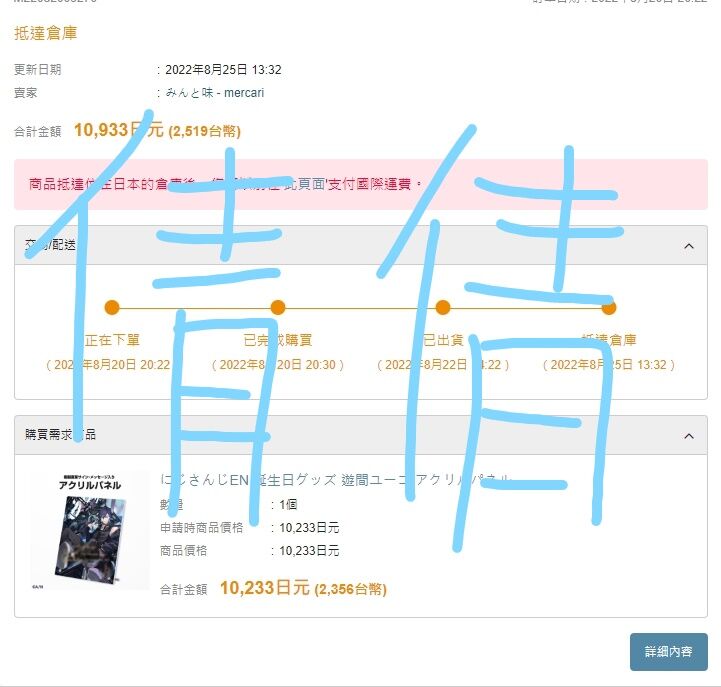Click the 購買需求商品 section header bar
The height and width of the screenshot is (687, 721).
pos(360,435)
